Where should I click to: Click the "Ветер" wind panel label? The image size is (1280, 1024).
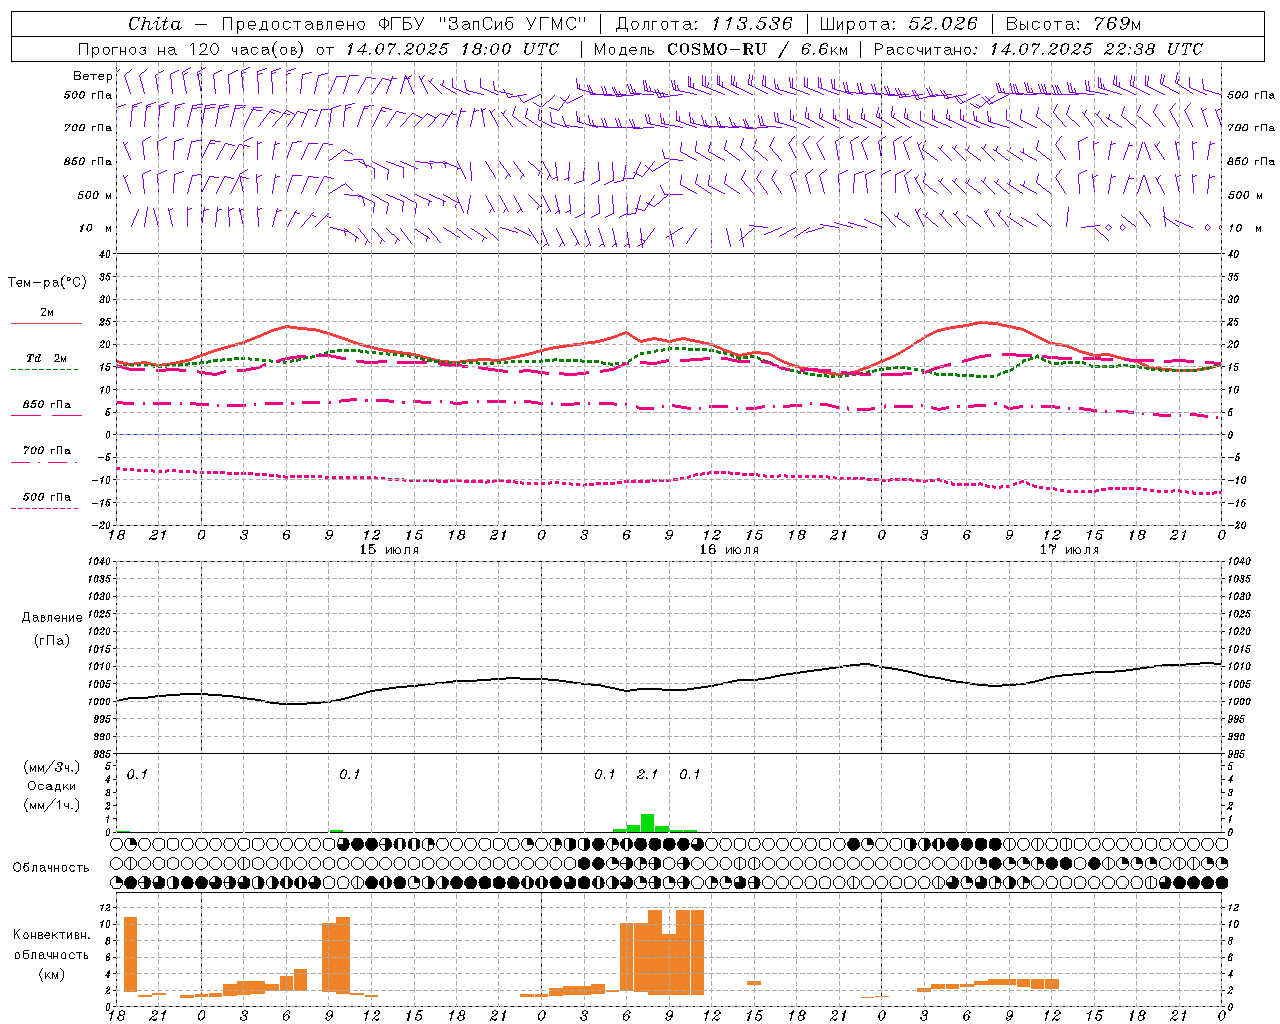[92, 76]
